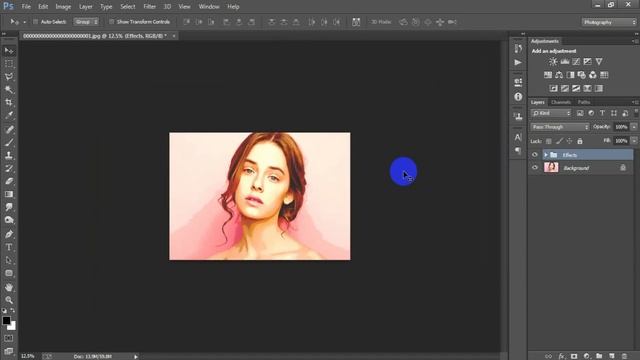Select the Hand tool

9,287
